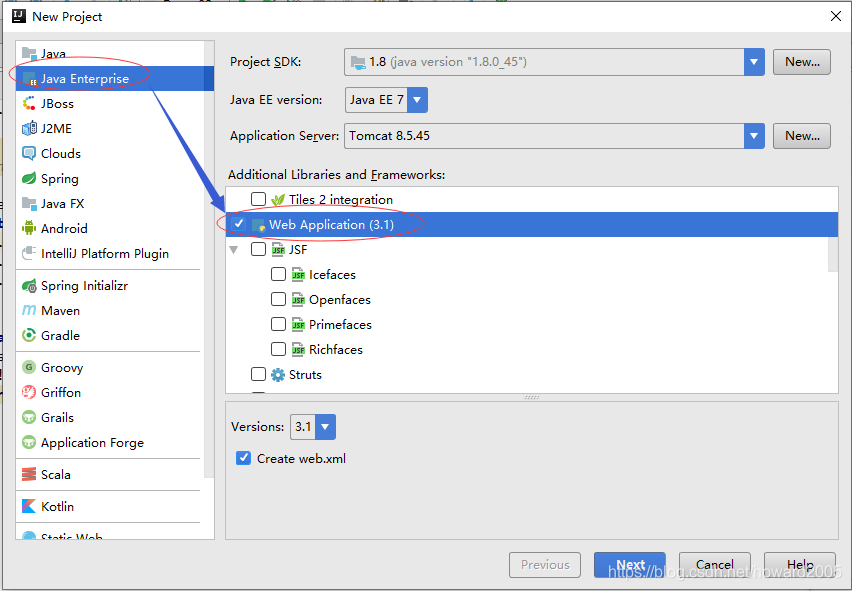Enable the Tiles 2 integration checkbox
Viewport: 852px width, 591px height.
(x=258, y=199)
